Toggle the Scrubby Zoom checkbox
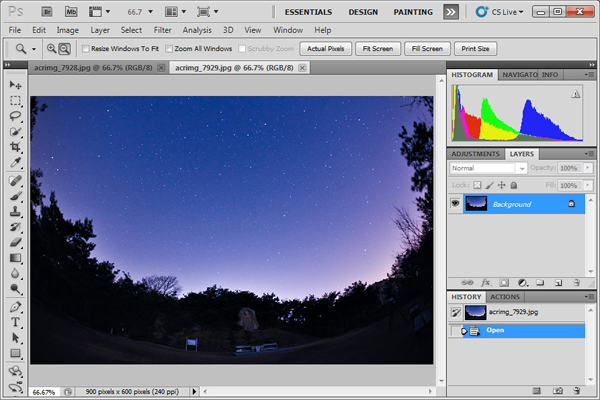600x400 pixels. (242, 49)
